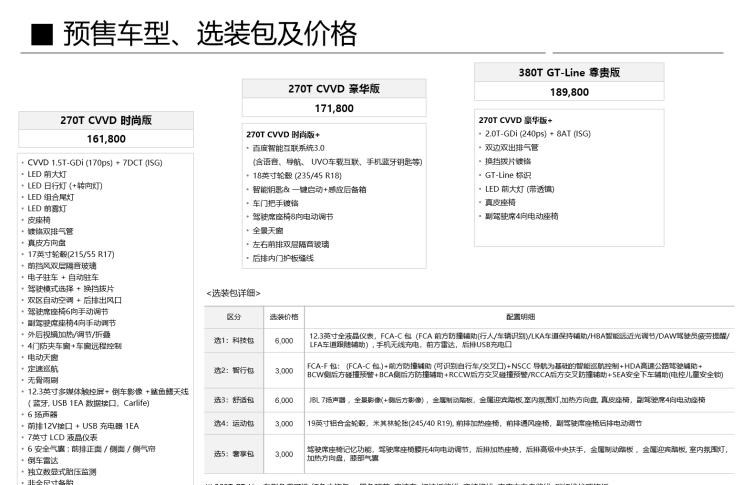Select the 3,000 price in 运动包 row
744x485 pixels.
click(x=284, y=423)
